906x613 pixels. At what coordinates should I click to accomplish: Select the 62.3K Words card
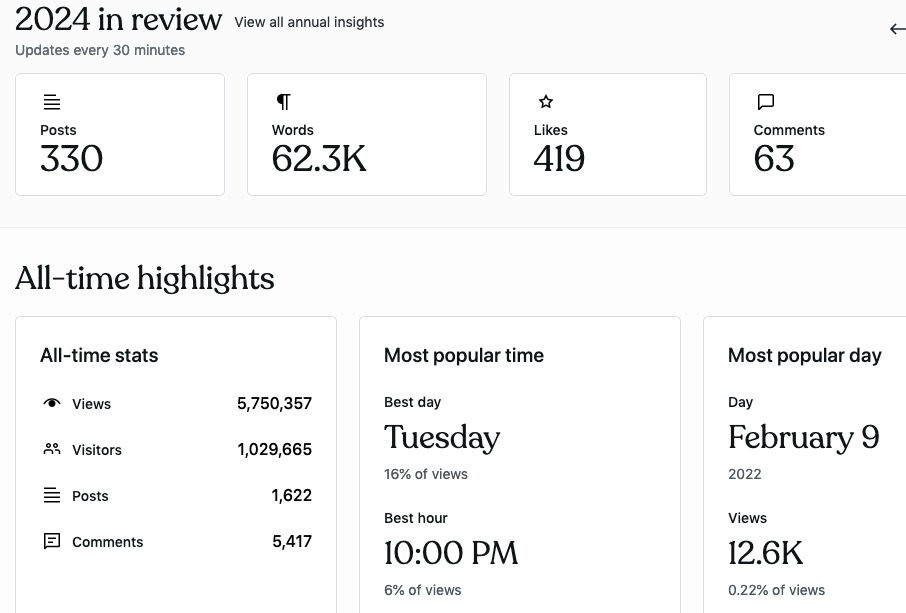point(366,134)
